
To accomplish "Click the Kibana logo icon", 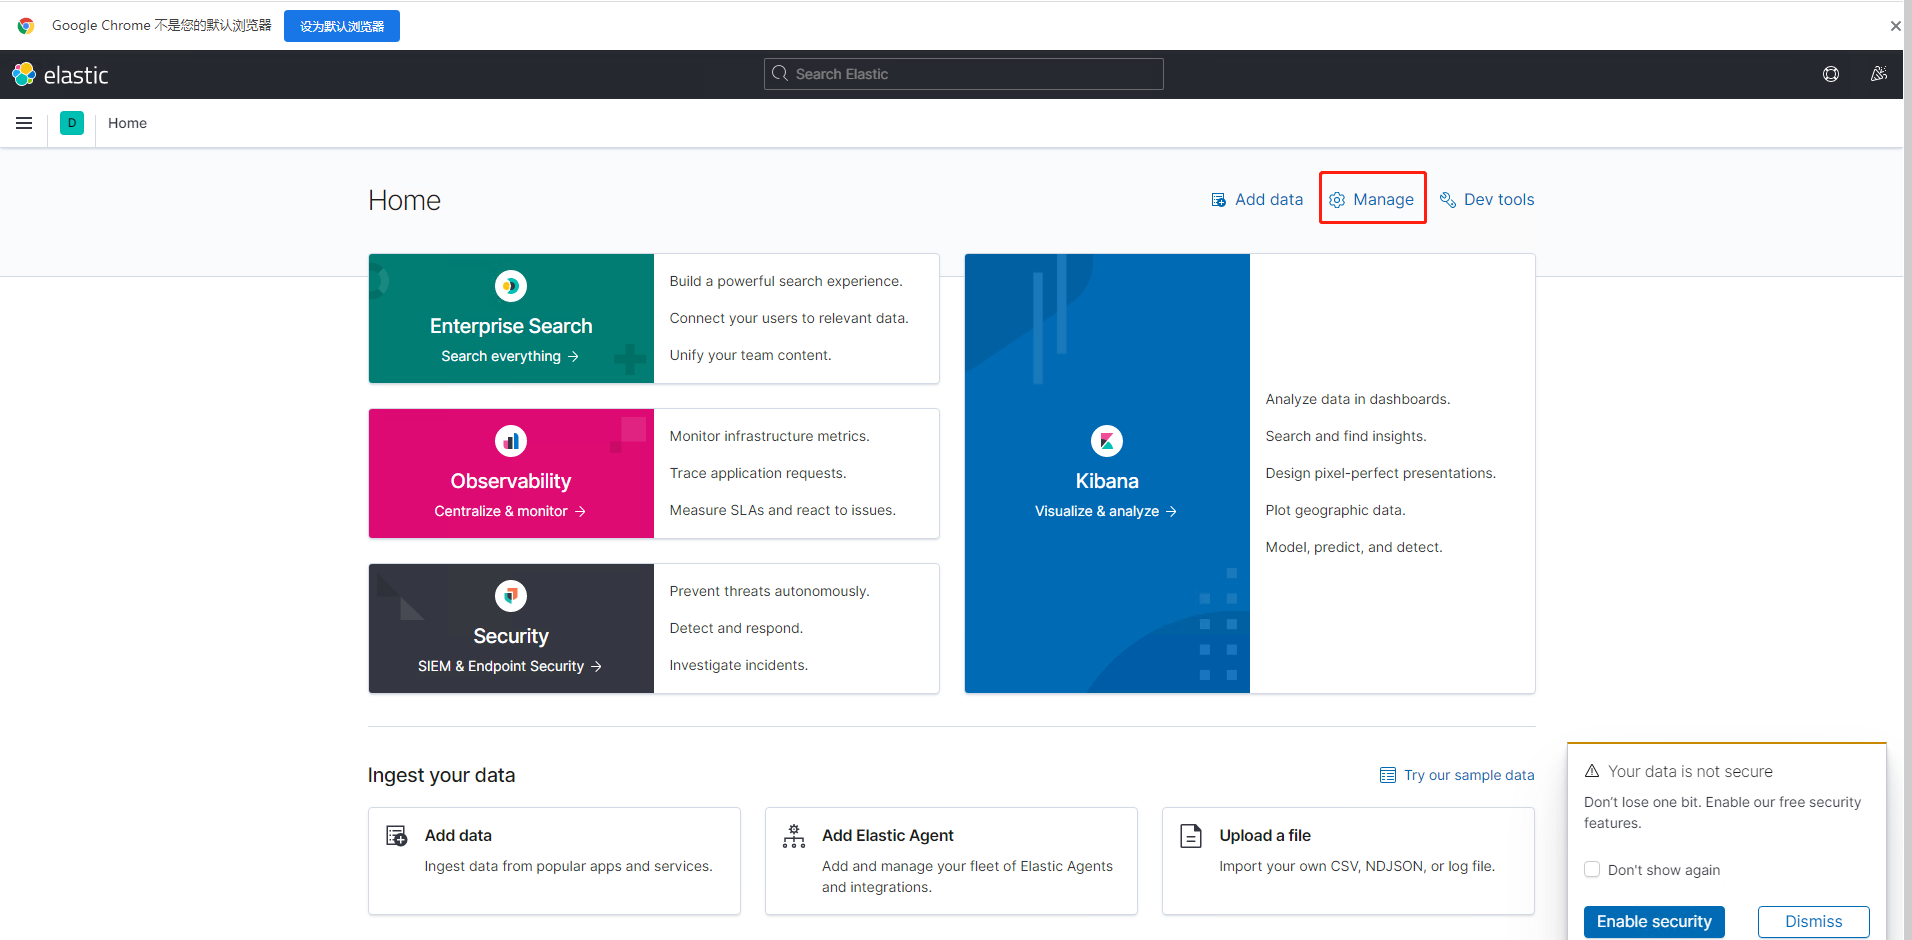I will tap(1107, 441).
